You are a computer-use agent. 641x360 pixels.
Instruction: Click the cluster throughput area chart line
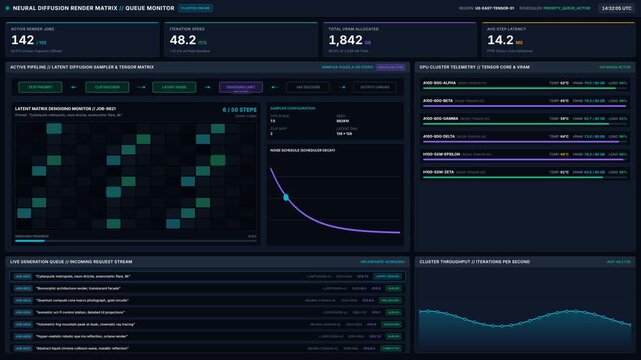click(525, 319)
